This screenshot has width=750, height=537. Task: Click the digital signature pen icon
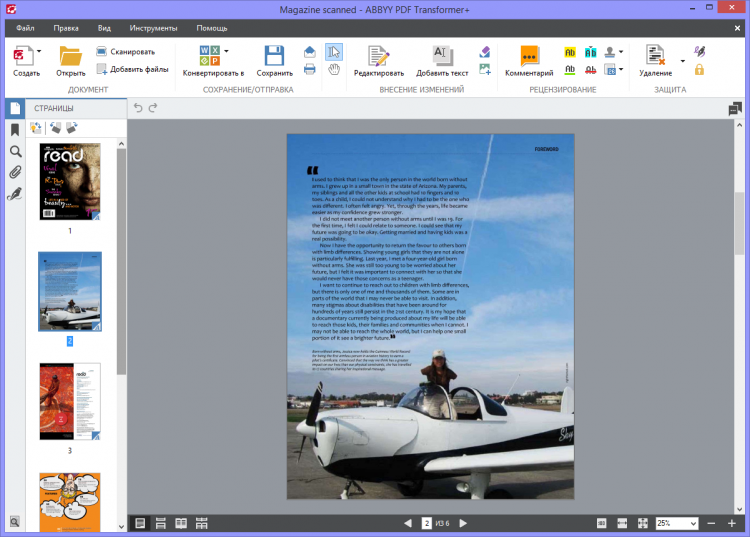(699, 51)
